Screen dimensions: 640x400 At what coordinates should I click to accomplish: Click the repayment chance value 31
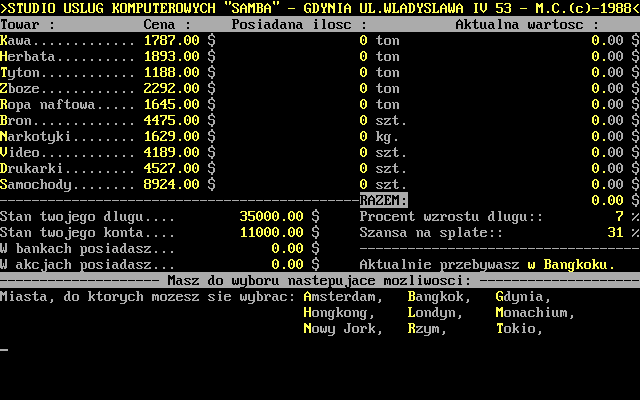[x=616, y=233]
